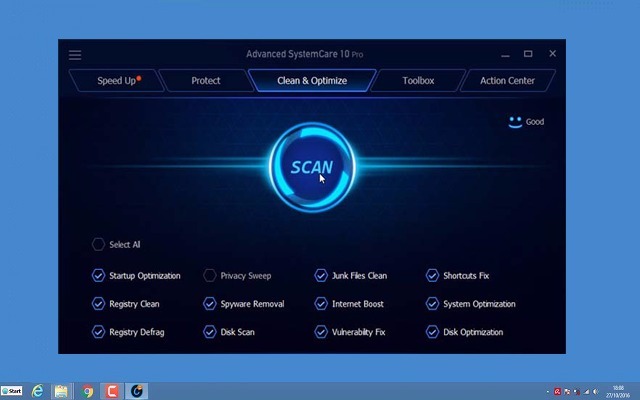
Task: Open the red C taskbar application
Action: (x=111, y=391)
